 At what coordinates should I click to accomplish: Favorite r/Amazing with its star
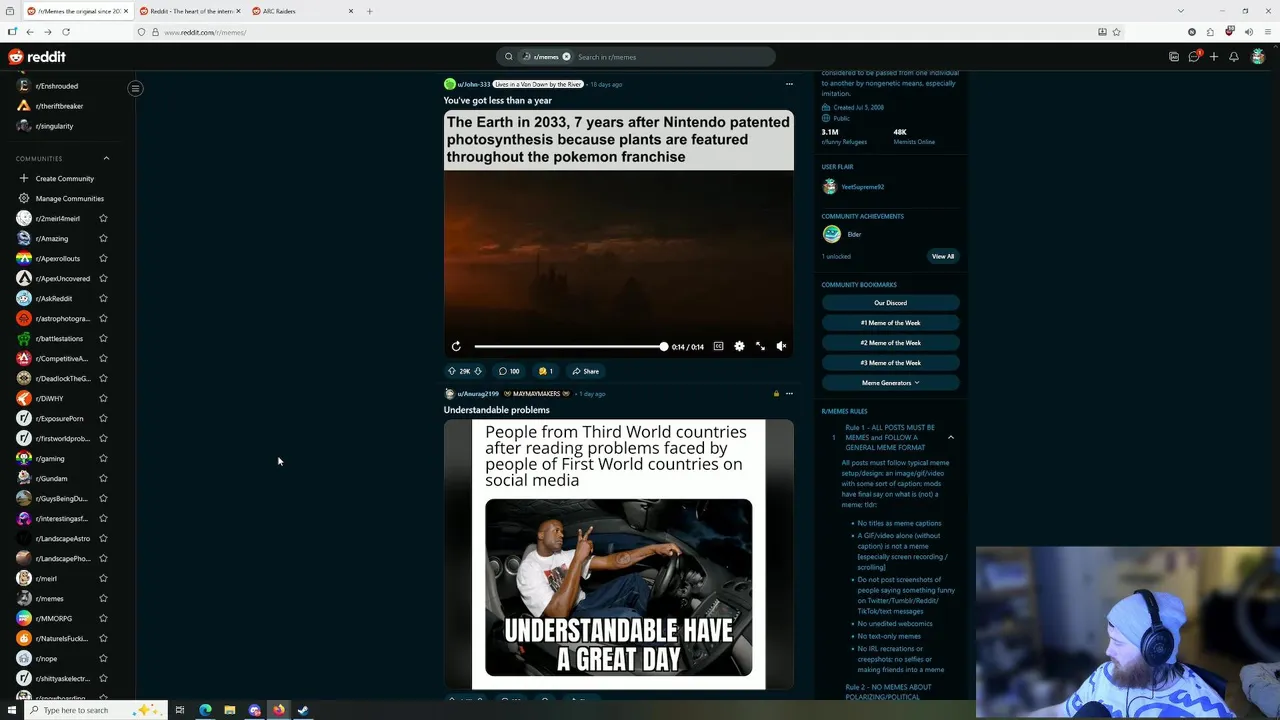[103, 238]
